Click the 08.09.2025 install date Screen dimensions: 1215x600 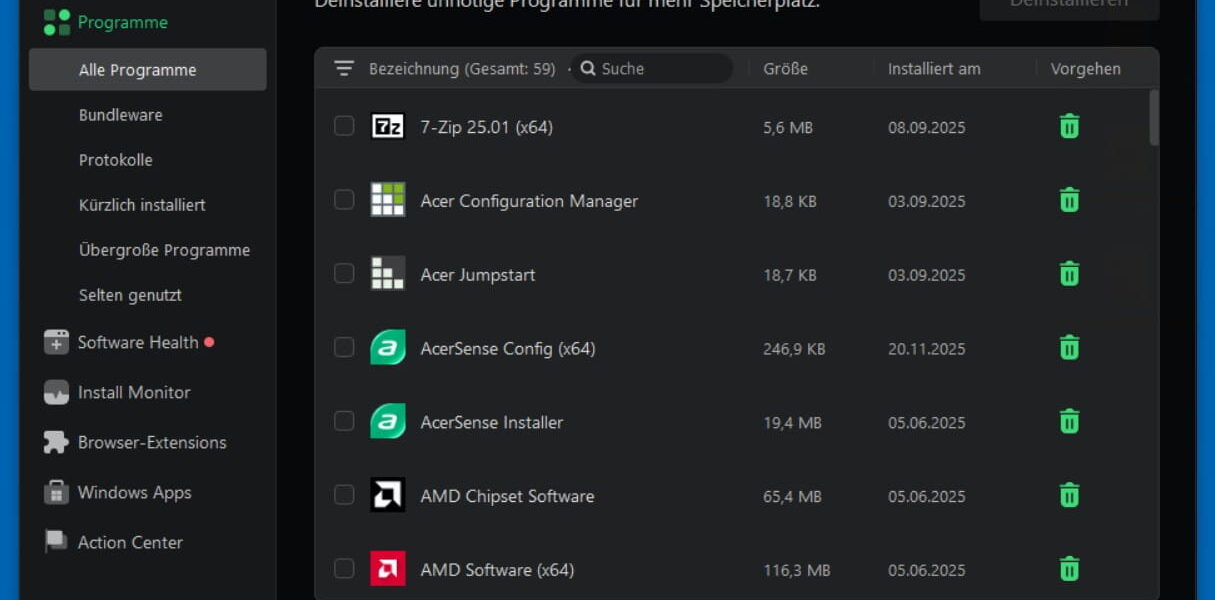(926, 127)
